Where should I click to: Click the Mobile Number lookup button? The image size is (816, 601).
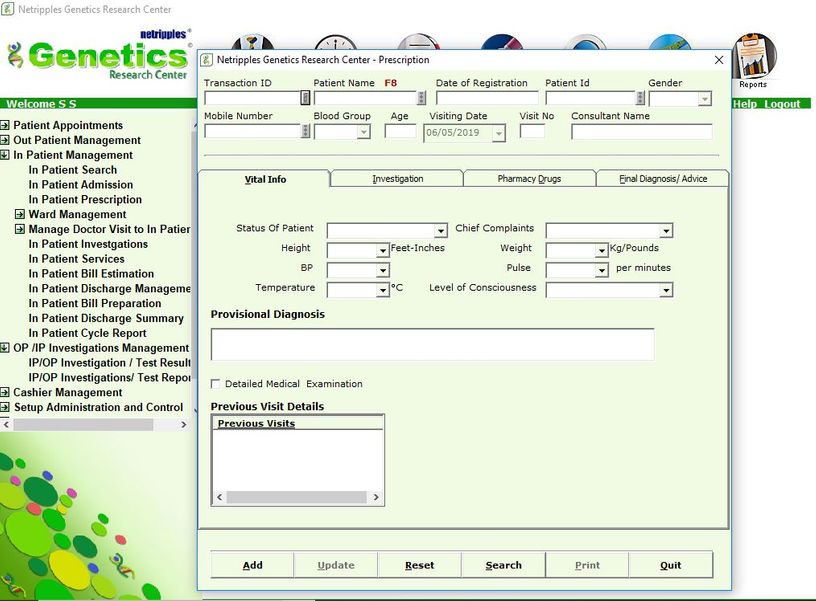pos(305,131)
